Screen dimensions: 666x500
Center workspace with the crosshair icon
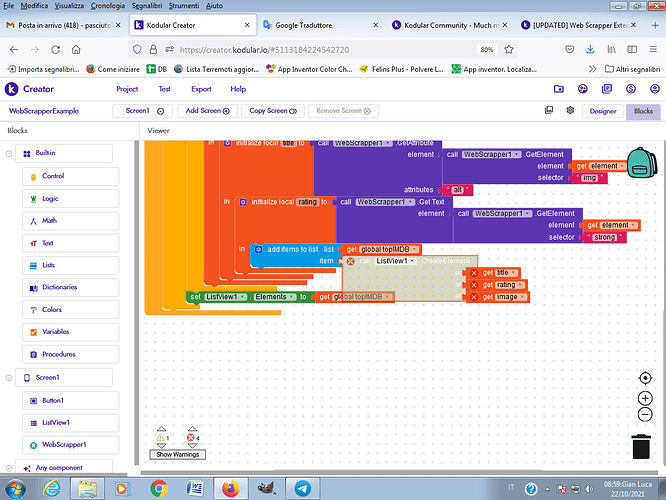[x=645, y=378]
